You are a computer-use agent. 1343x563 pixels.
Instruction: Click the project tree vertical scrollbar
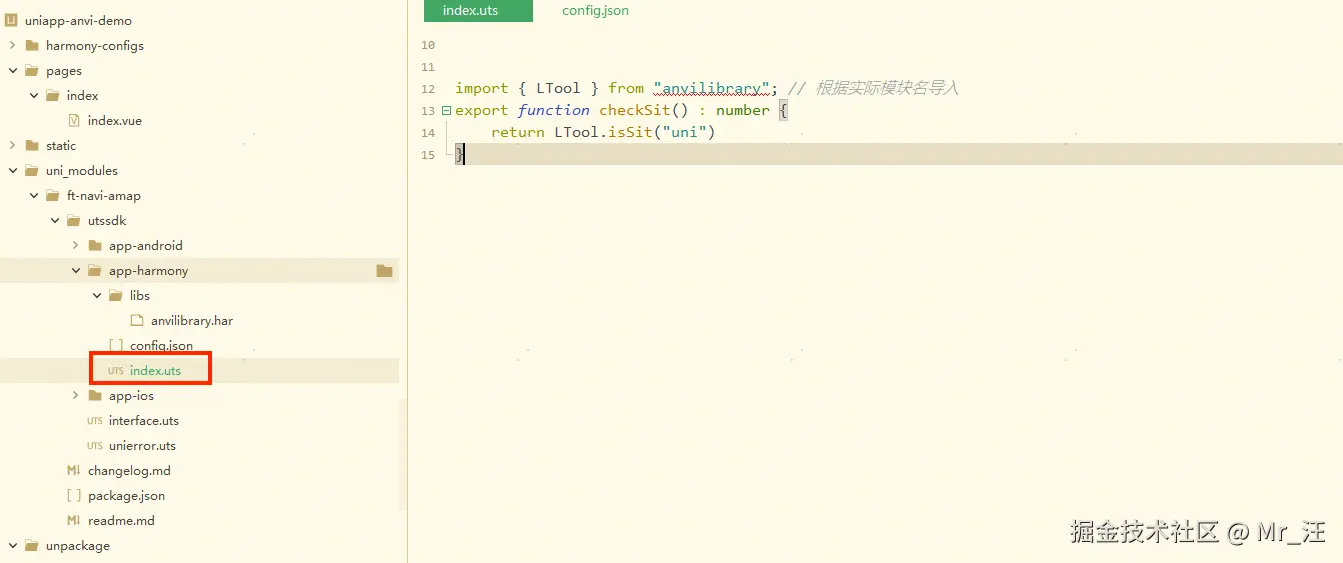pos(403,455)
